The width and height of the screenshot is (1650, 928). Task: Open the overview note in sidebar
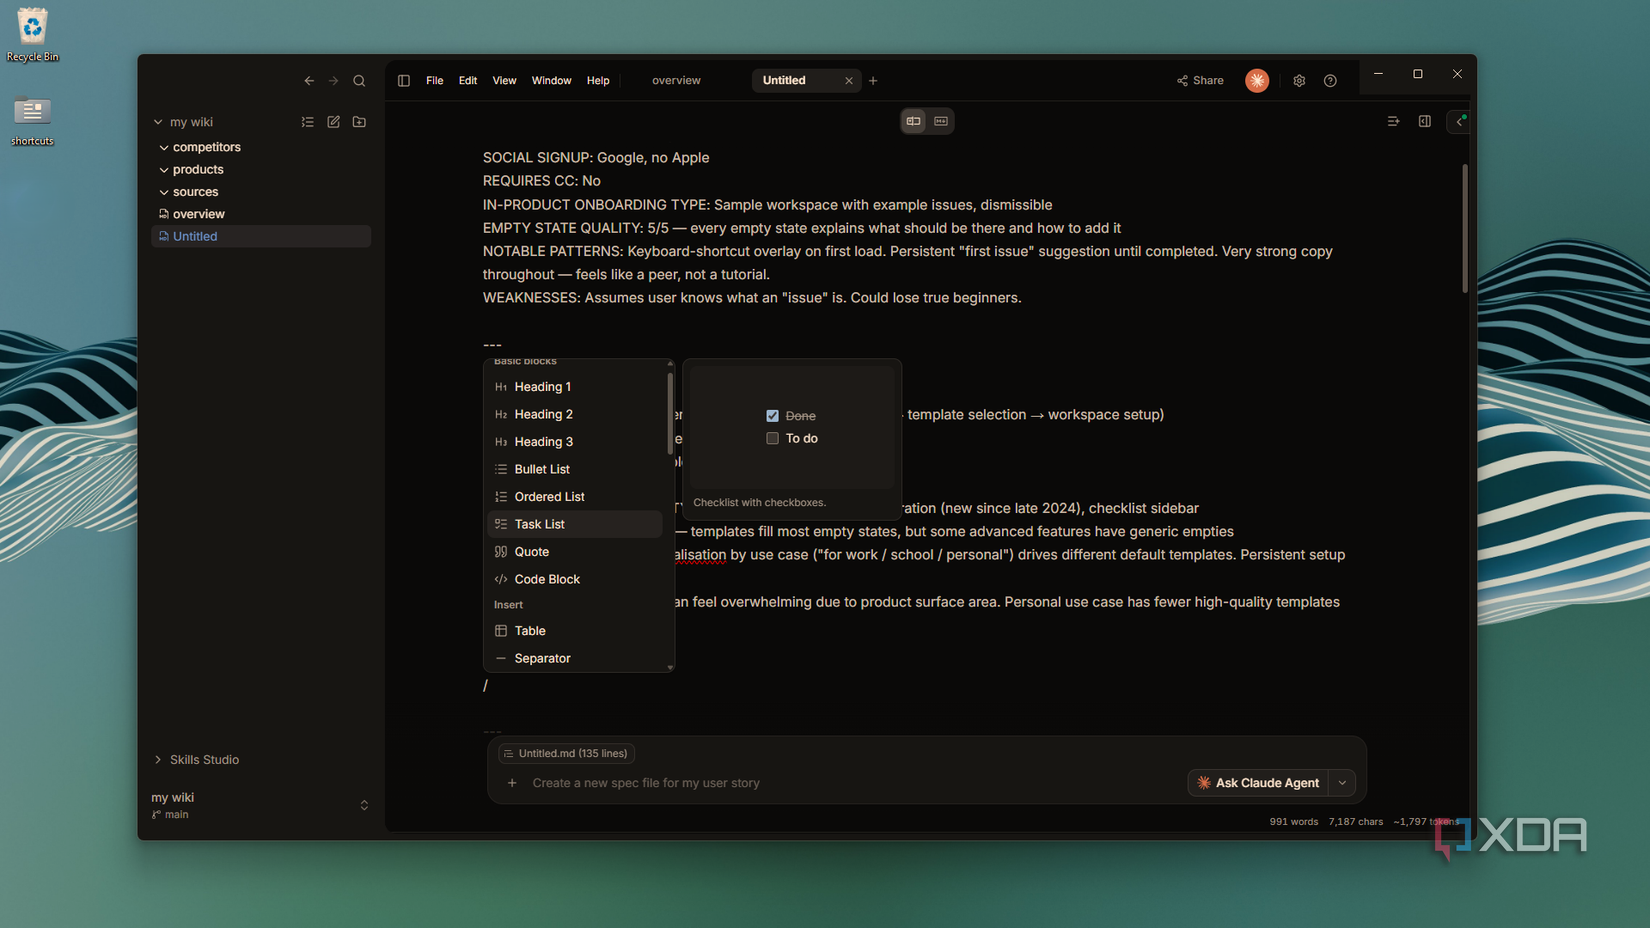198,214
